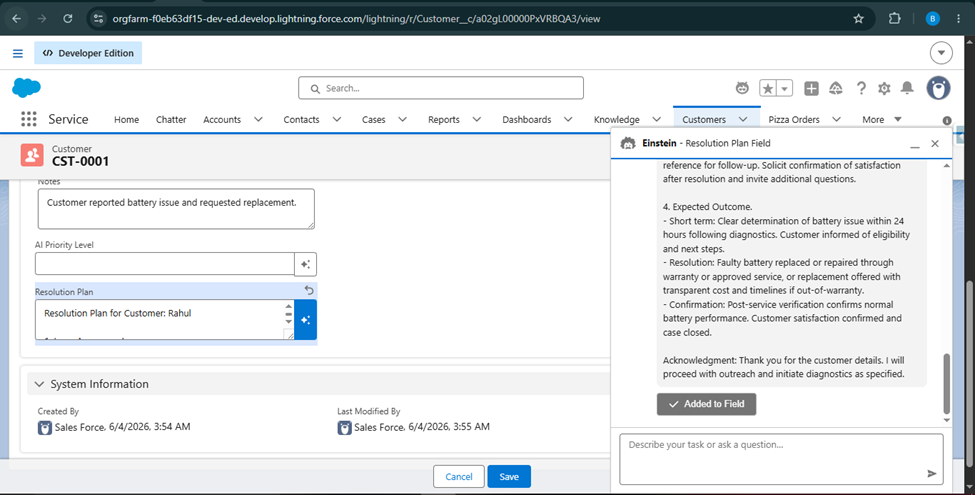Click the Resolution Plan field scroll down arrow
This screenshot has height=495, width=975.
point(289,322)
